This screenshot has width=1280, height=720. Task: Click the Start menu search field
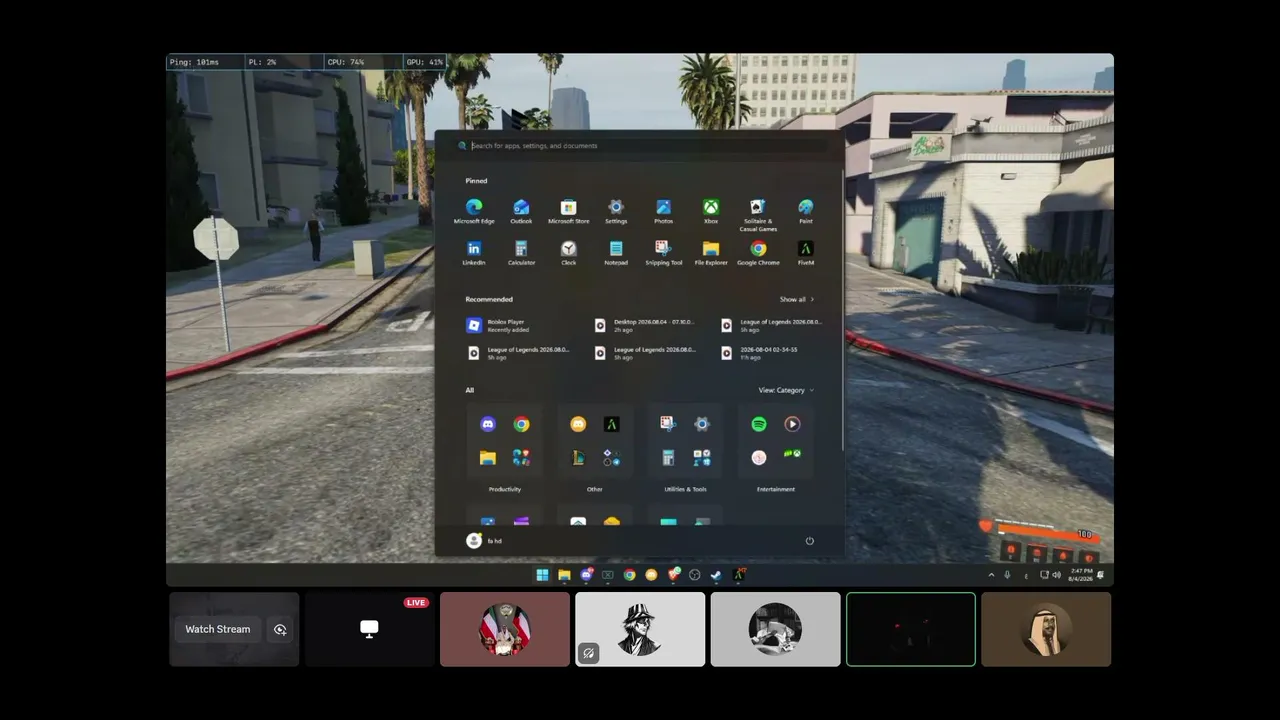[x=640, y=146]
